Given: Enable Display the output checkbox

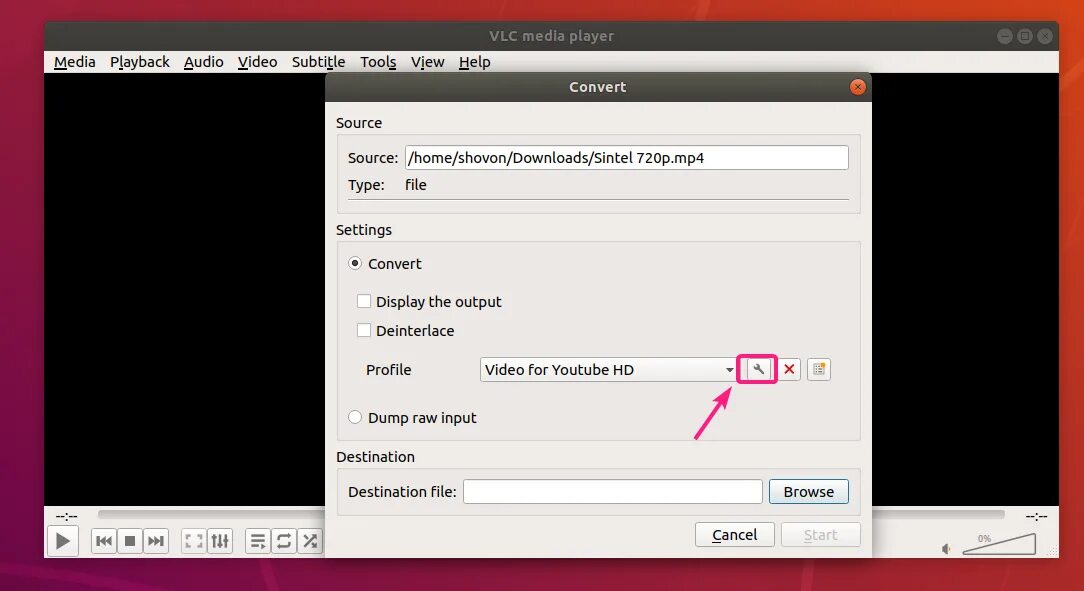Looking at the screenshot, I should pyautogui.click(x=364, y=301).
